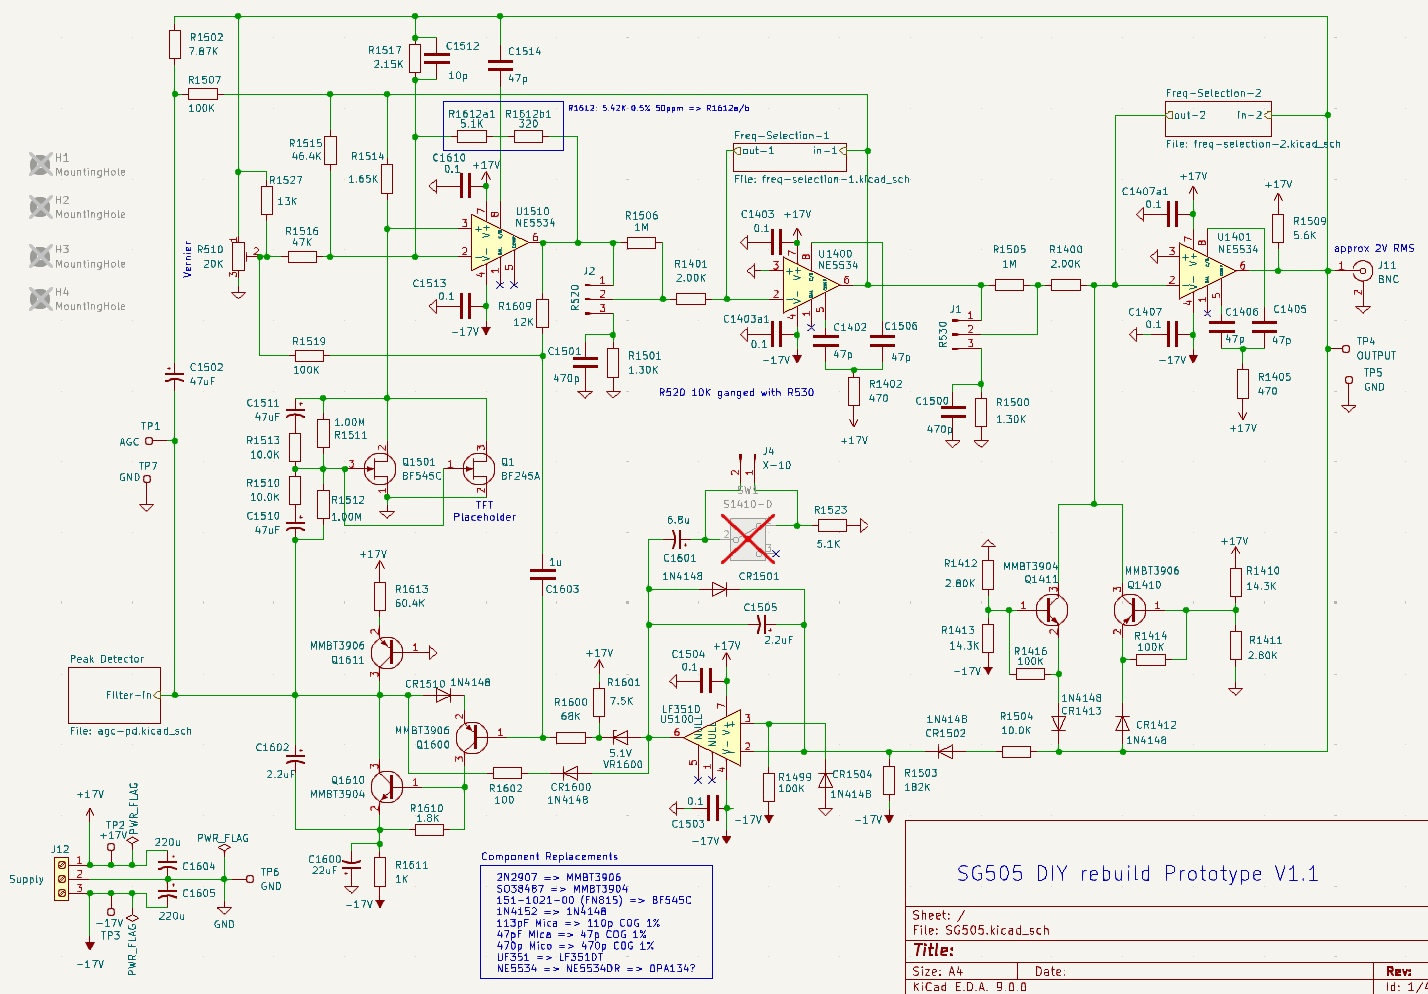Viewport: 1428px width, 994px height.
Task: Select the R510 20K Vernier potentiometer
Action: pyautogui.click(x=238, y=257)
